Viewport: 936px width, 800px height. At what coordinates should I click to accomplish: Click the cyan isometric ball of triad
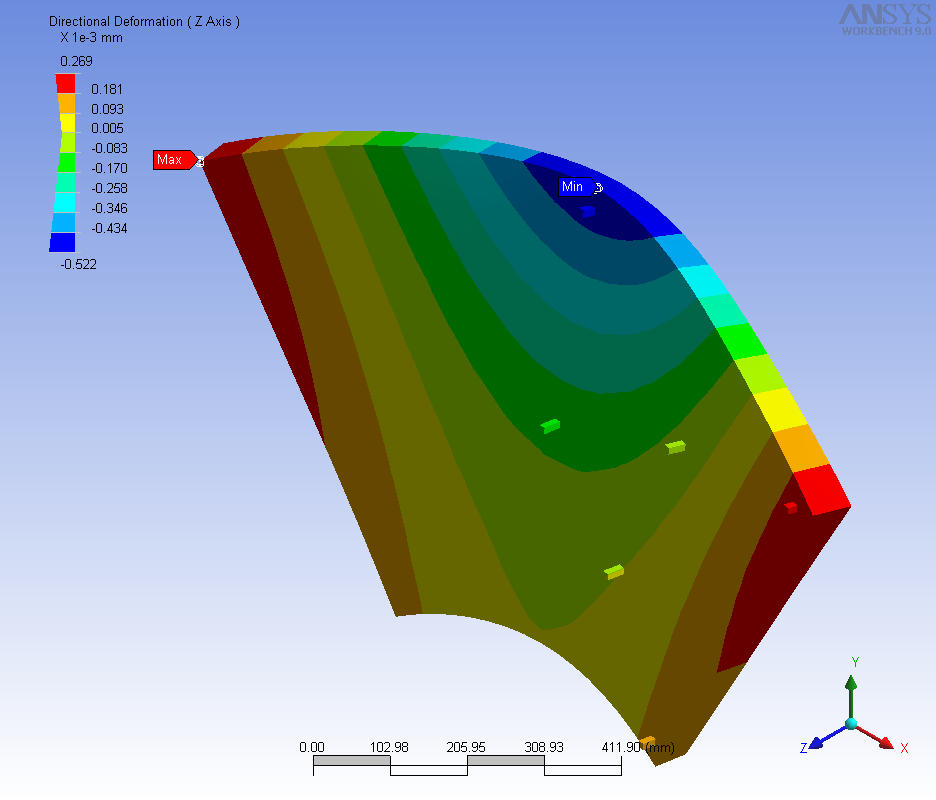(x=851, y=724)
